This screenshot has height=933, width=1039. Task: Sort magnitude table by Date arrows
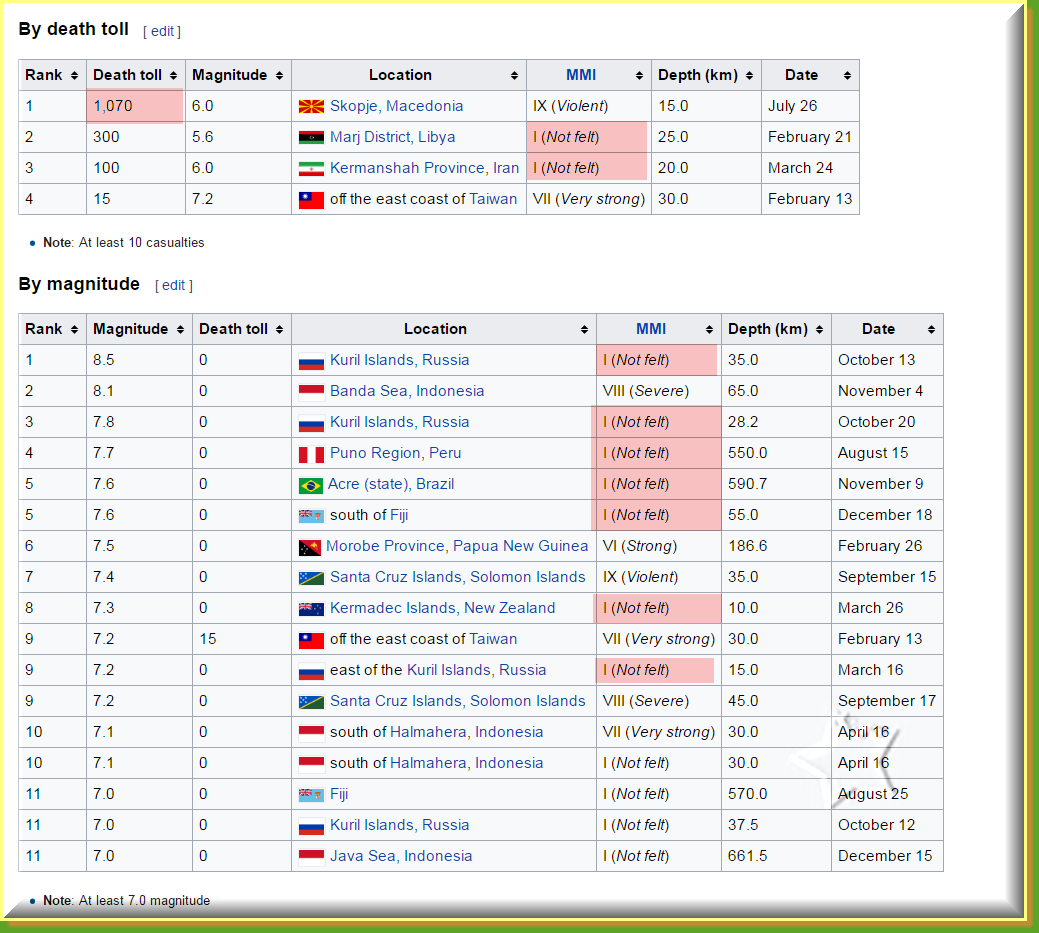(931, 329)
